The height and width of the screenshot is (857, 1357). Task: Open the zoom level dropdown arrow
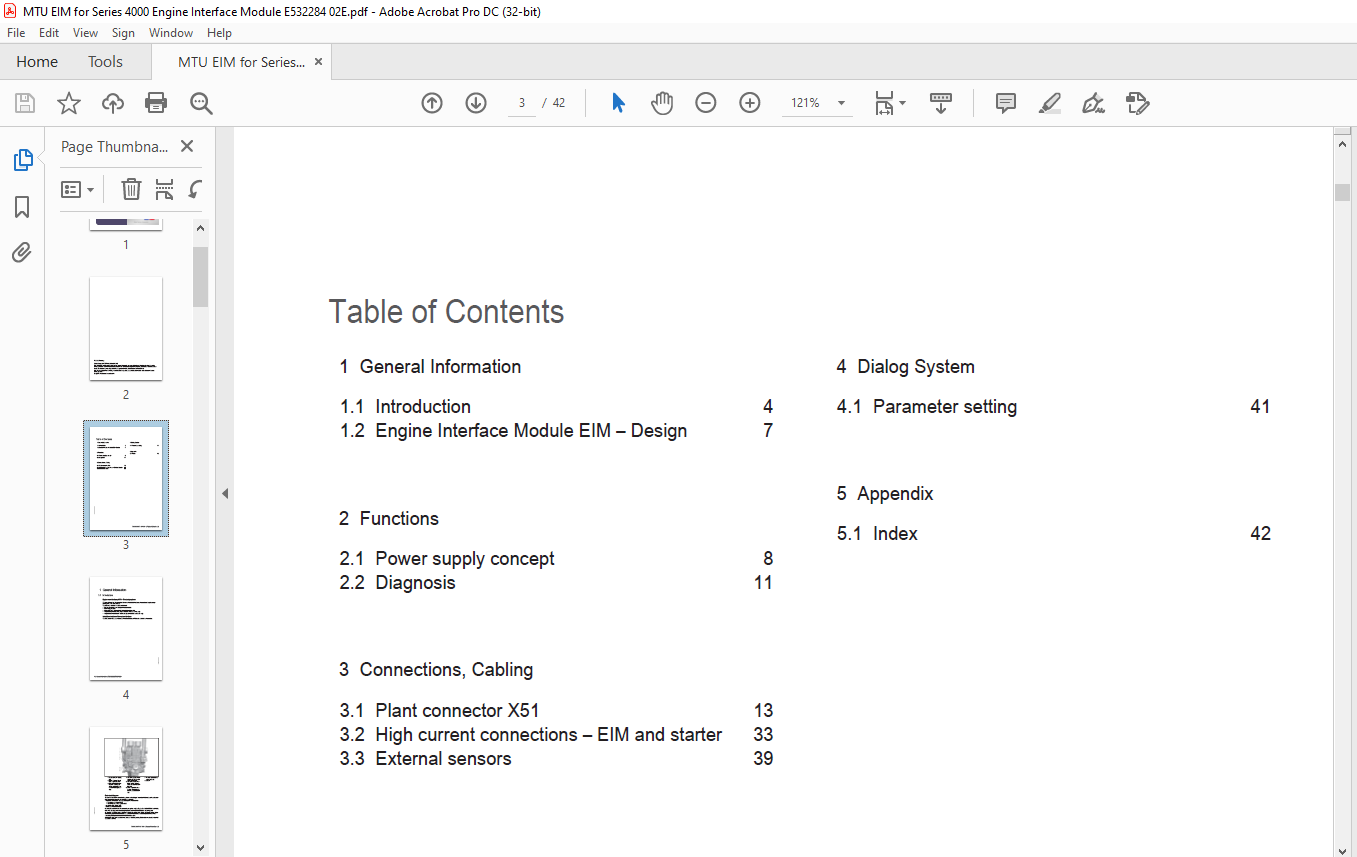841,103
